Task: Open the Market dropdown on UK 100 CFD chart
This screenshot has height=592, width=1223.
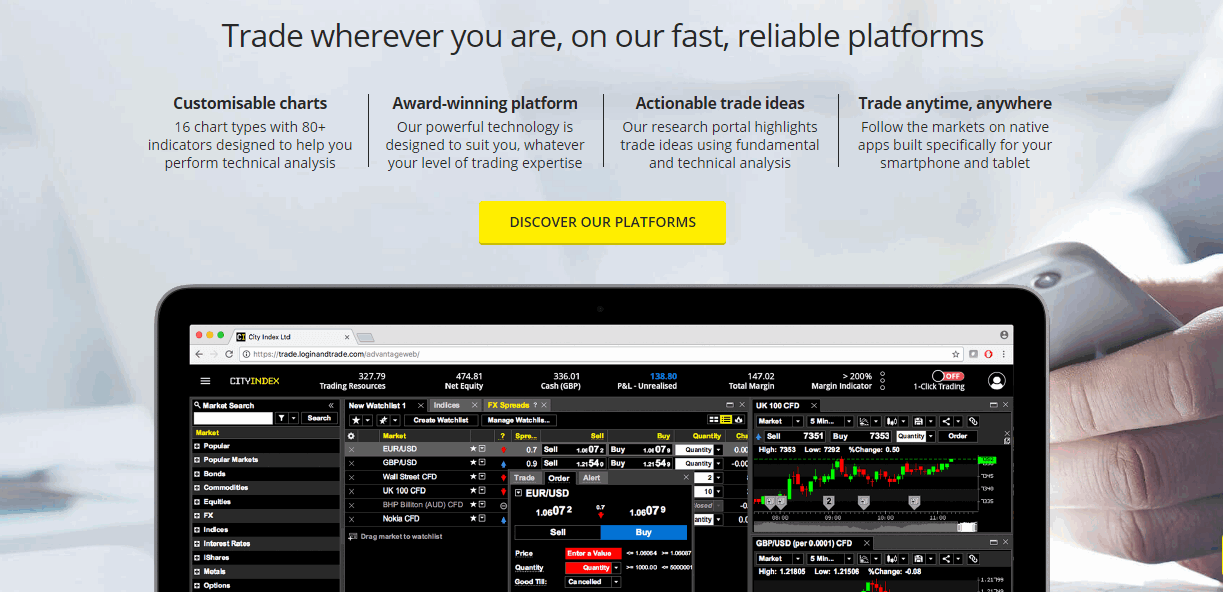Action: pos(779,421)
